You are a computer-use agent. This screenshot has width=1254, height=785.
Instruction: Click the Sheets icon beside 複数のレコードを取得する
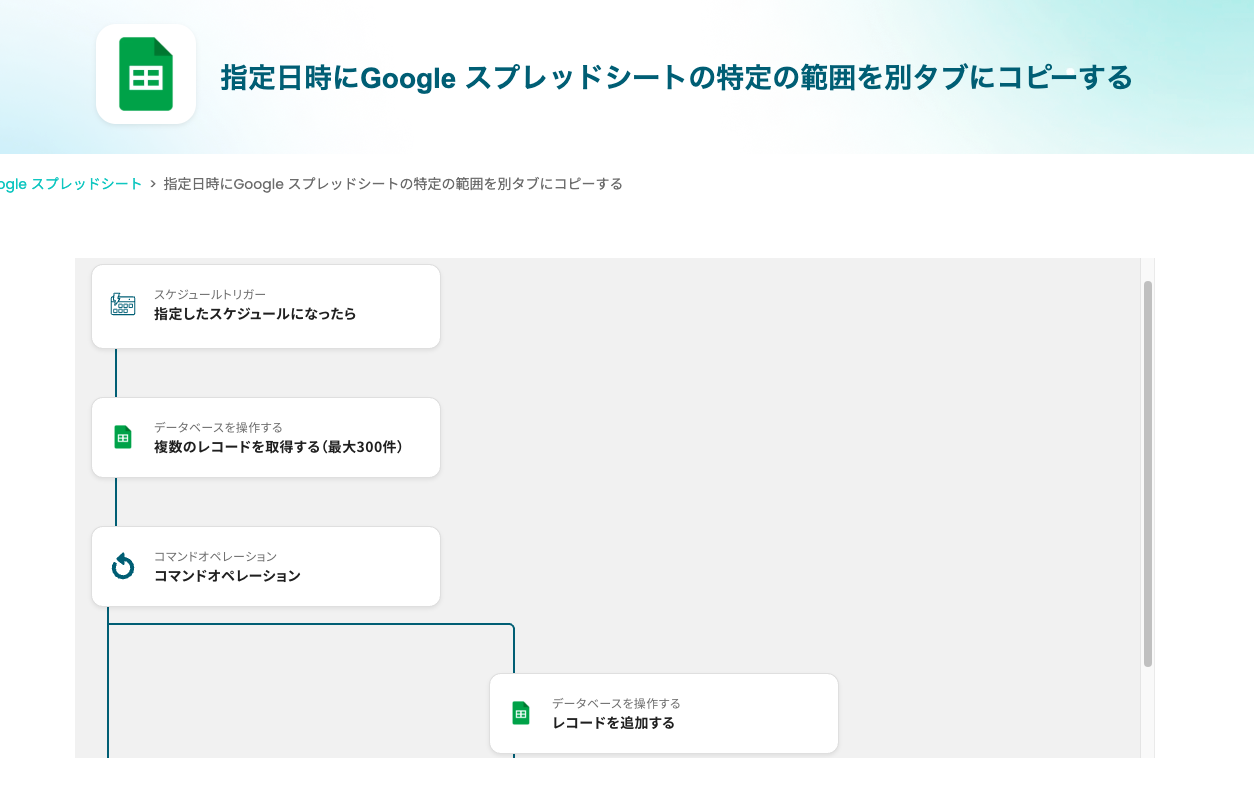coord(123,437)
